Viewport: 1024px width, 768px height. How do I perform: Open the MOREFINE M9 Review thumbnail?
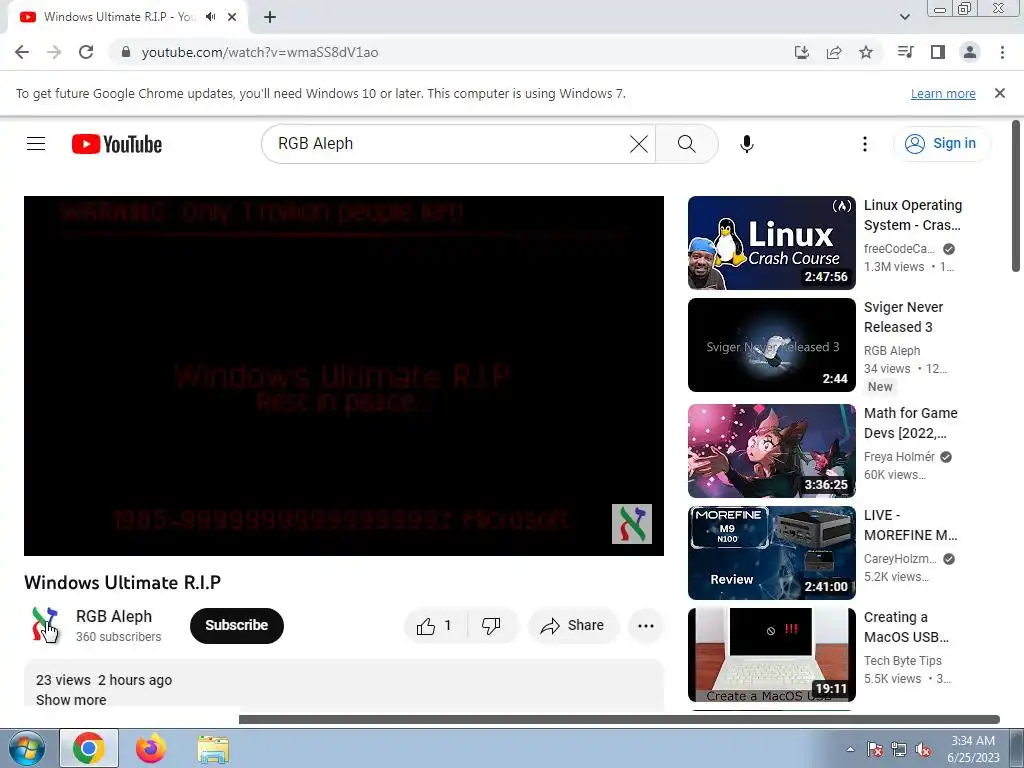pos(771,552)
